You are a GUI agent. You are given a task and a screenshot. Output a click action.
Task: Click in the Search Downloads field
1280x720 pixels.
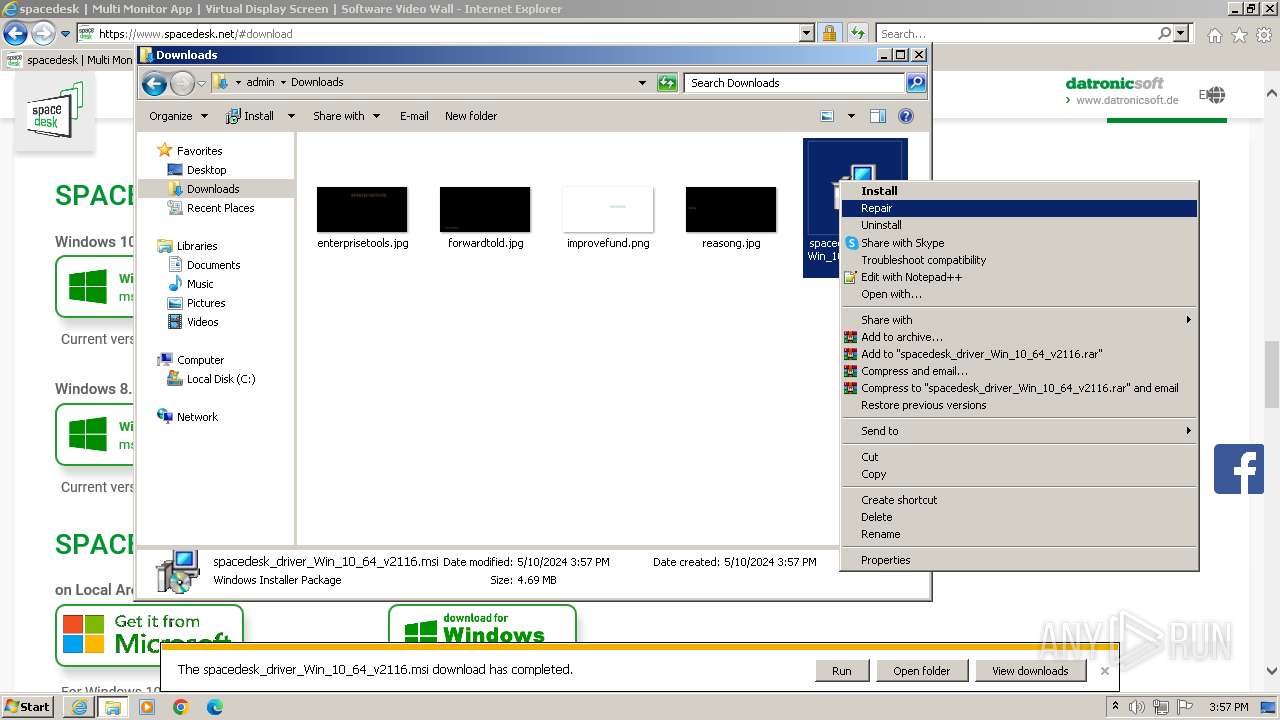tap(795, 83)
